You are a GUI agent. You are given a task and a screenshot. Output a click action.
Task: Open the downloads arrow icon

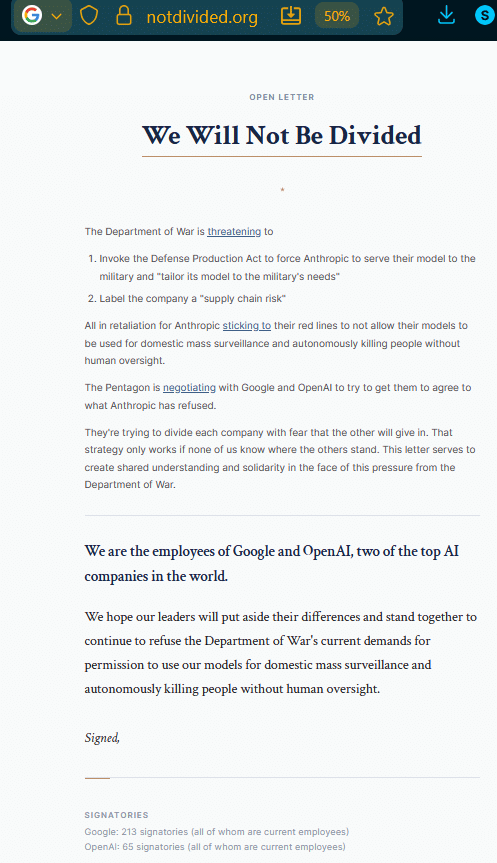click(x=446, y=15)
